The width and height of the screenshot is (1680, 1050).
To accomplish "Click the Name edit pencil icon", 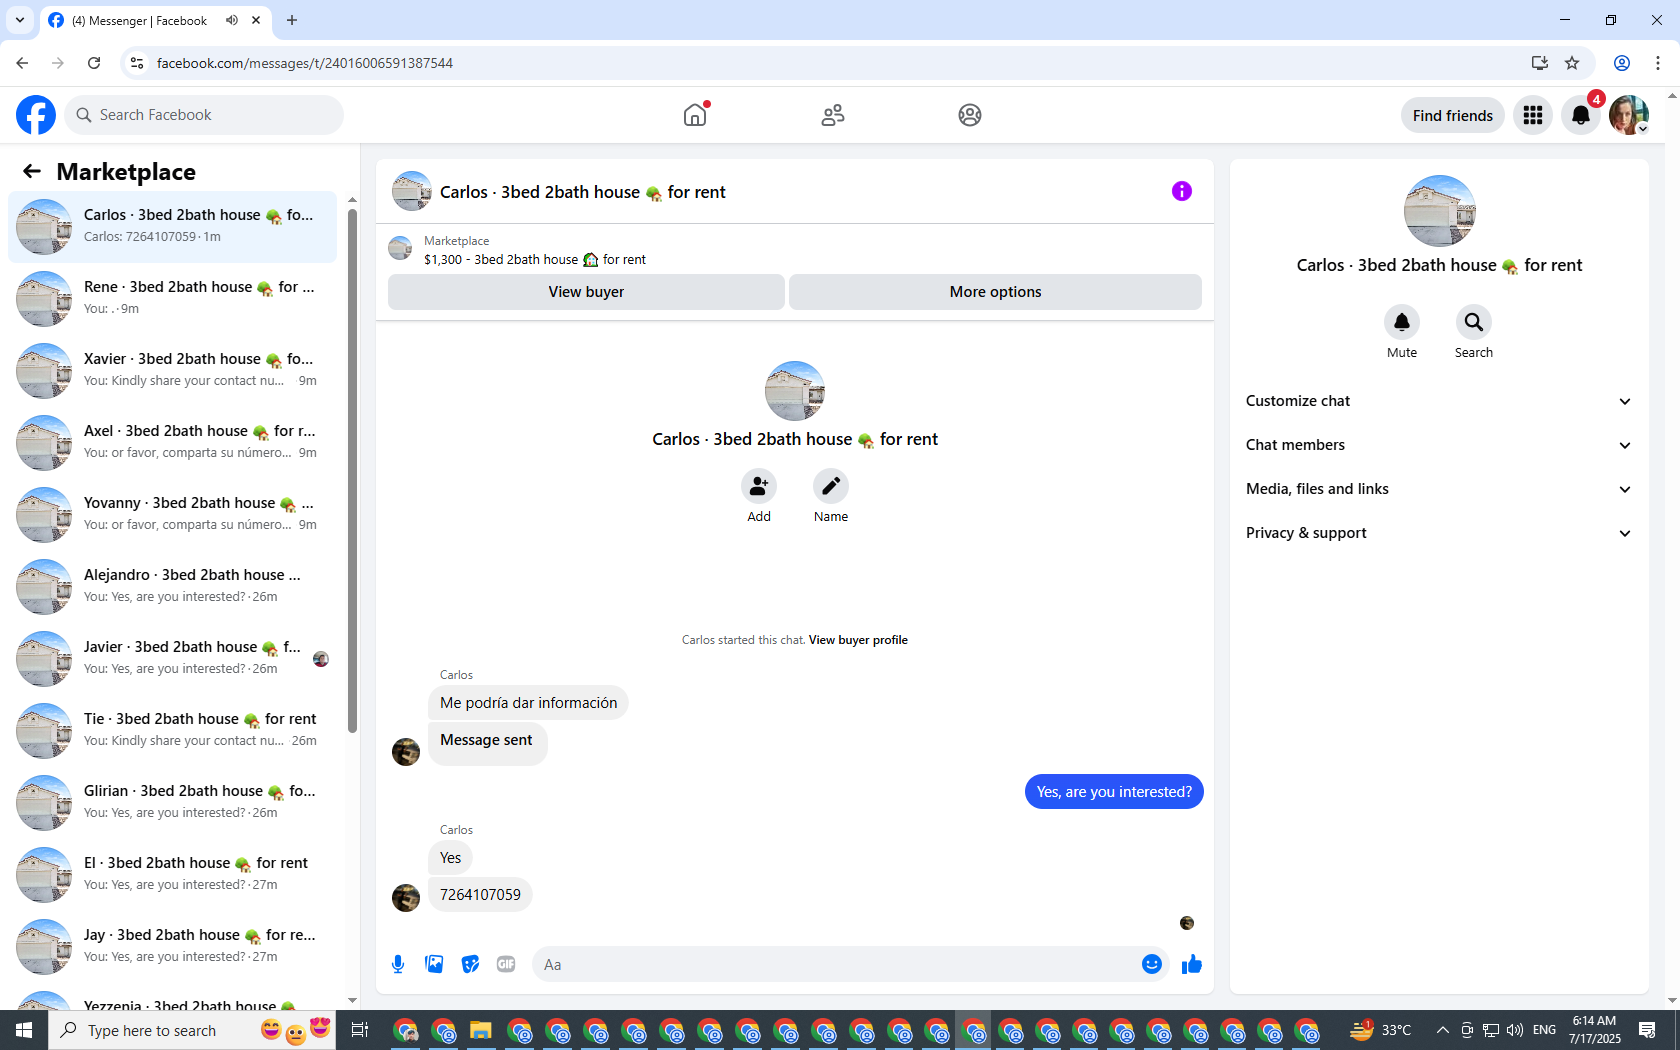I will pos(831,486).
